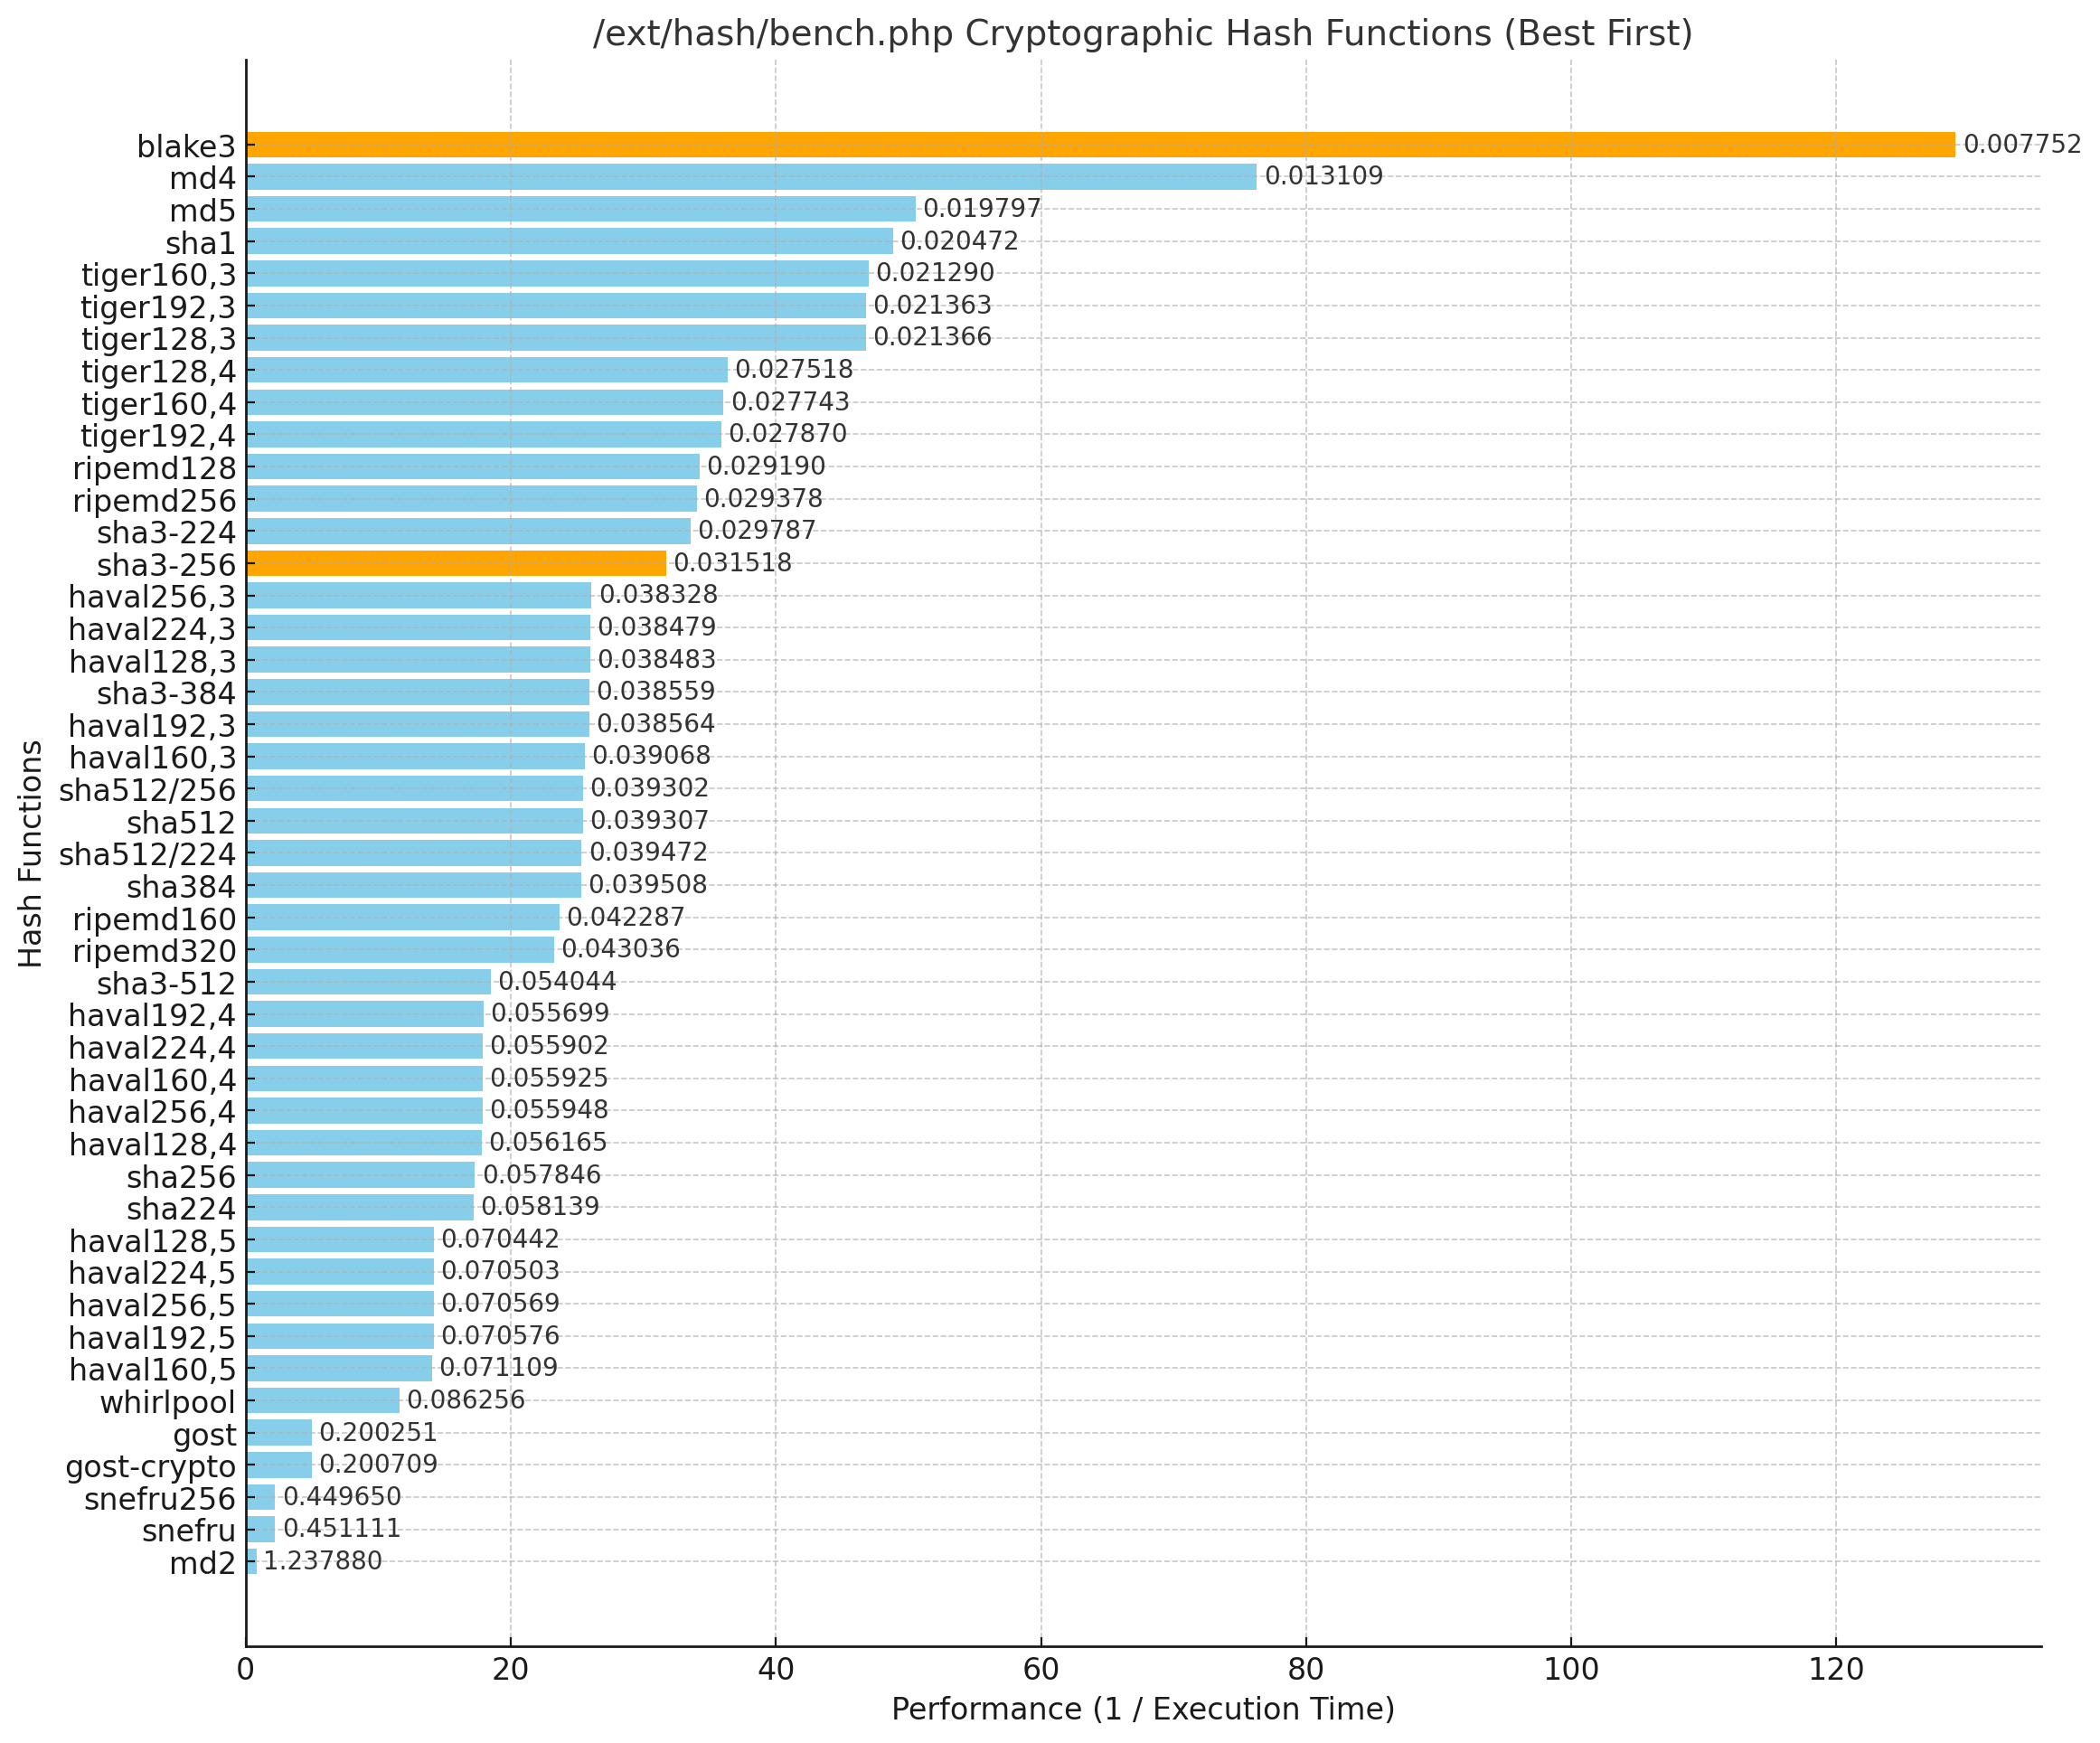Click the value label 0.086256

click(466, 1400)
